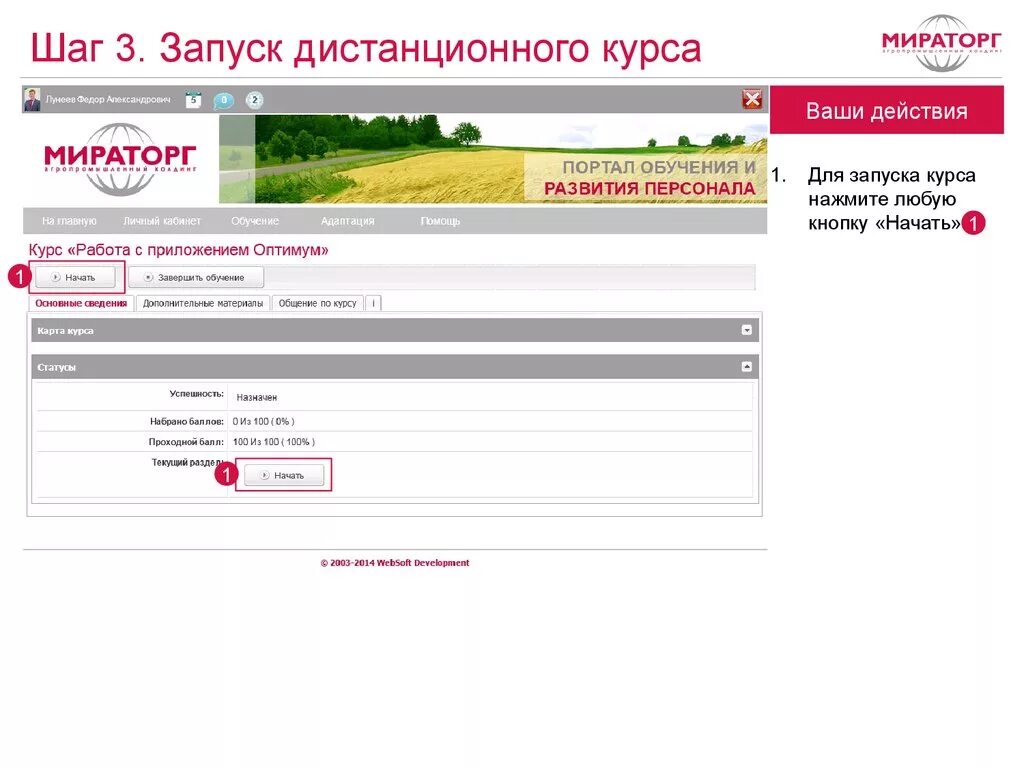Close the portal with red X icon
Image resolution: width=1024 pixels, height=768 pixels.
point(752,99)
